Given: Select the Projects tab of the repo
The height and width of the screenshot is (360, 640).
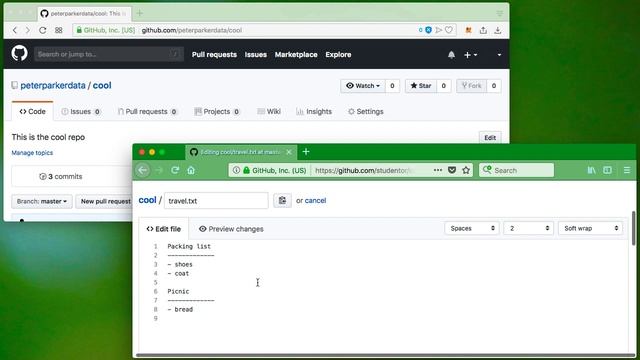Looking at the screenshot, I should pos(217,111).
